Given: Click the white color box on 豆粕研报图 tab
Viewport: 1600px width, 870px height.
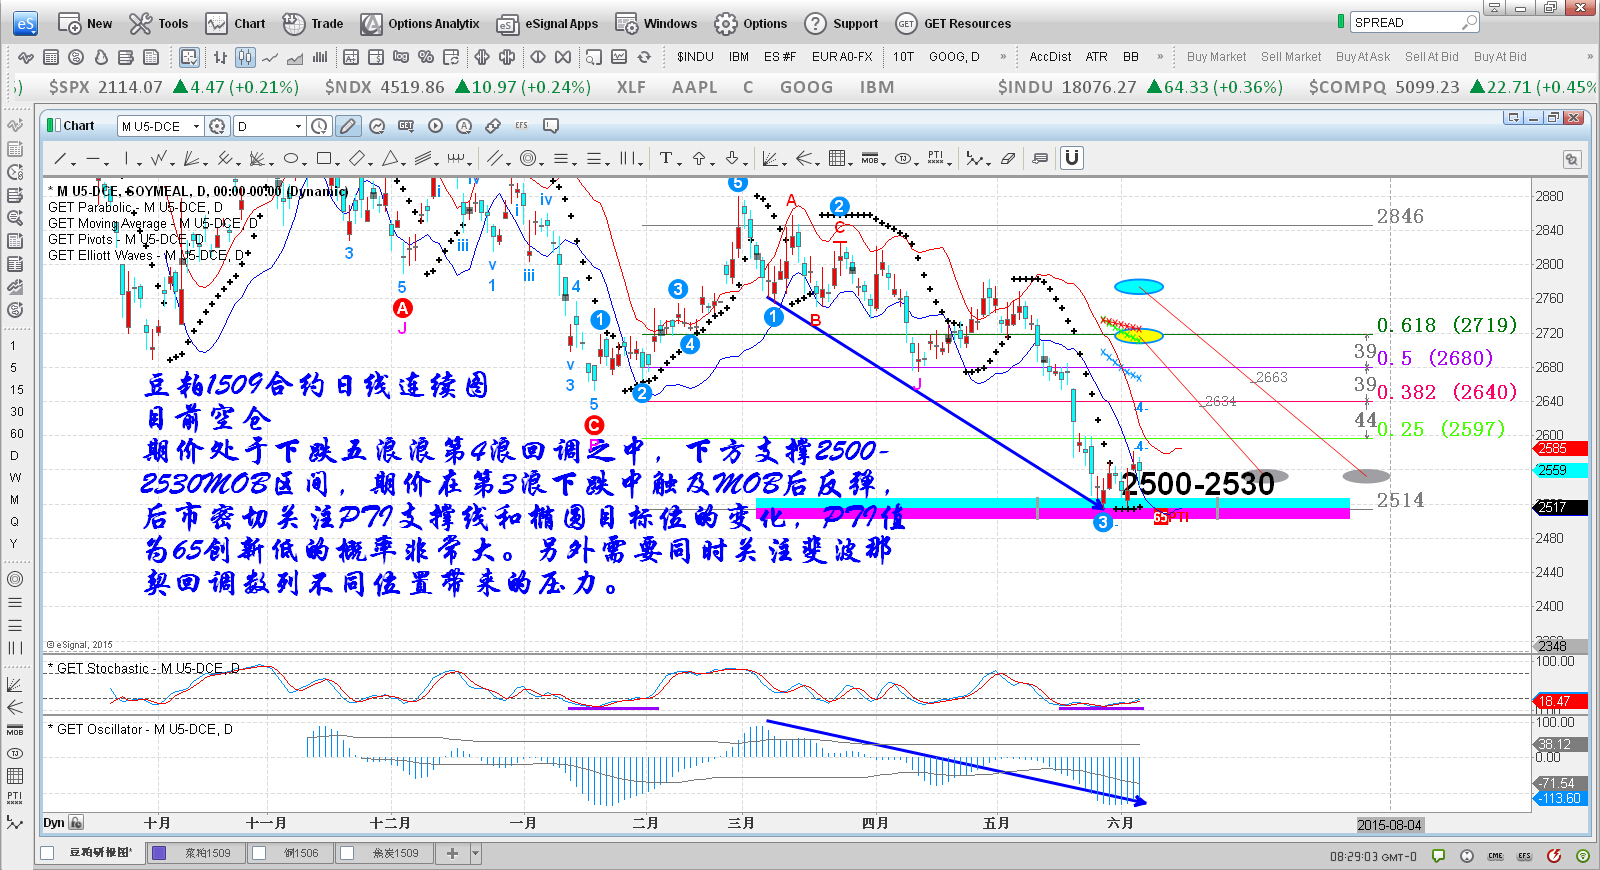Looking at the screenshot, I should click(x=46, y=853).
